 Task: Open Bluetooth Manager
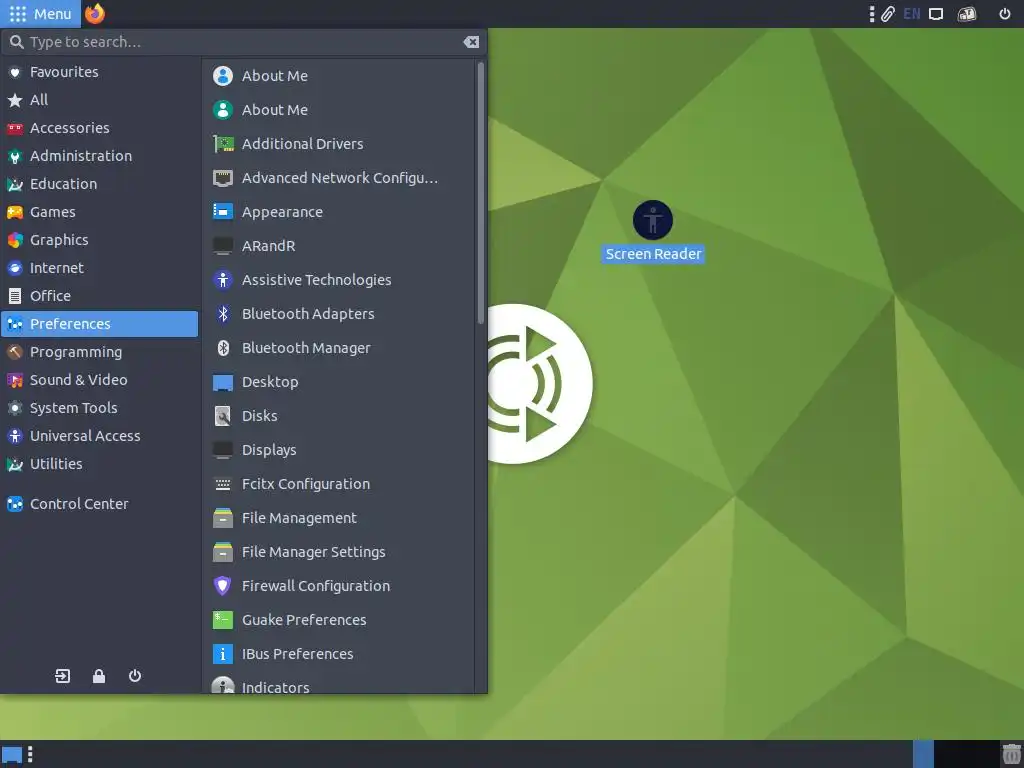coord(340,348)
